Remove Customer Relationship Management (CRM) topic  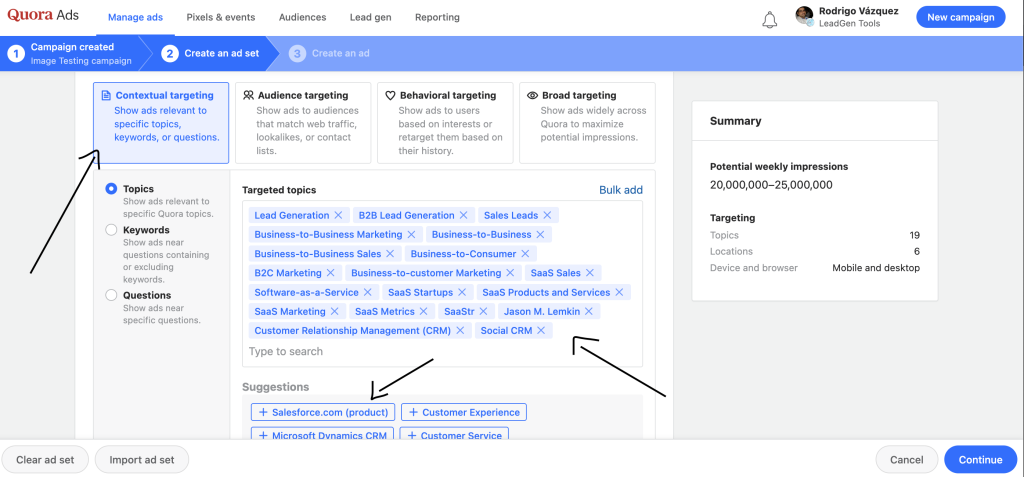(x=460, y=331)
